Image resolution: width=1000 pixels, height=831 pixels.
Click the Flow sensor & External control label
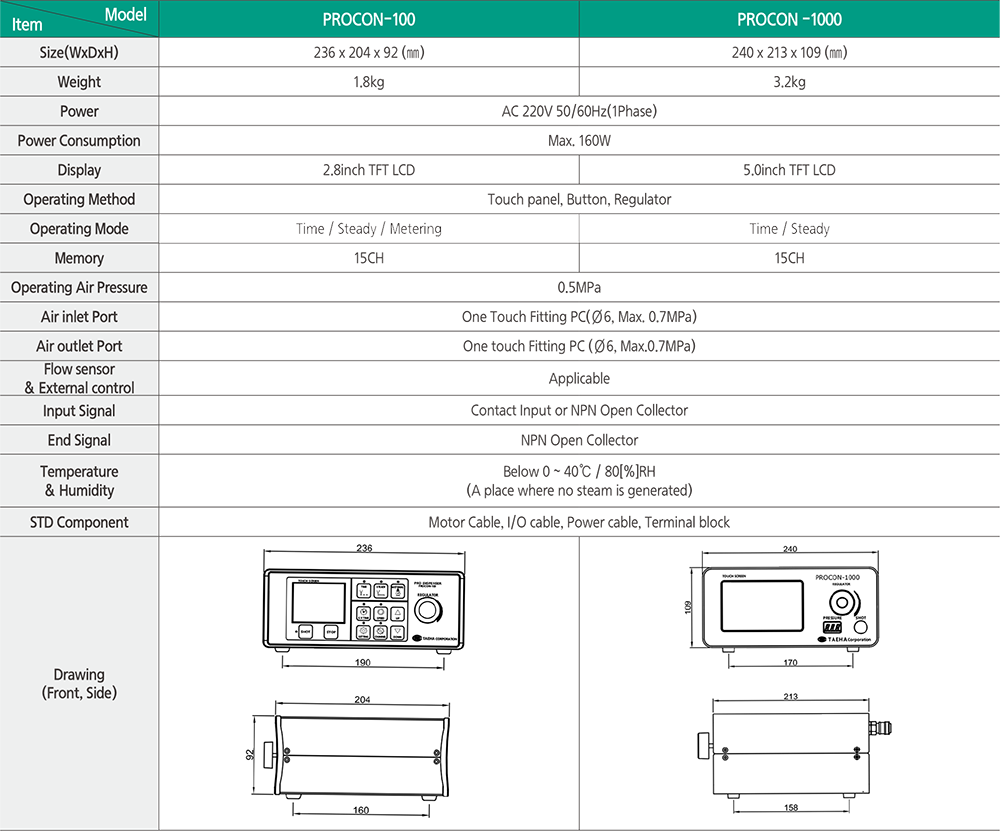click(79, 378)
